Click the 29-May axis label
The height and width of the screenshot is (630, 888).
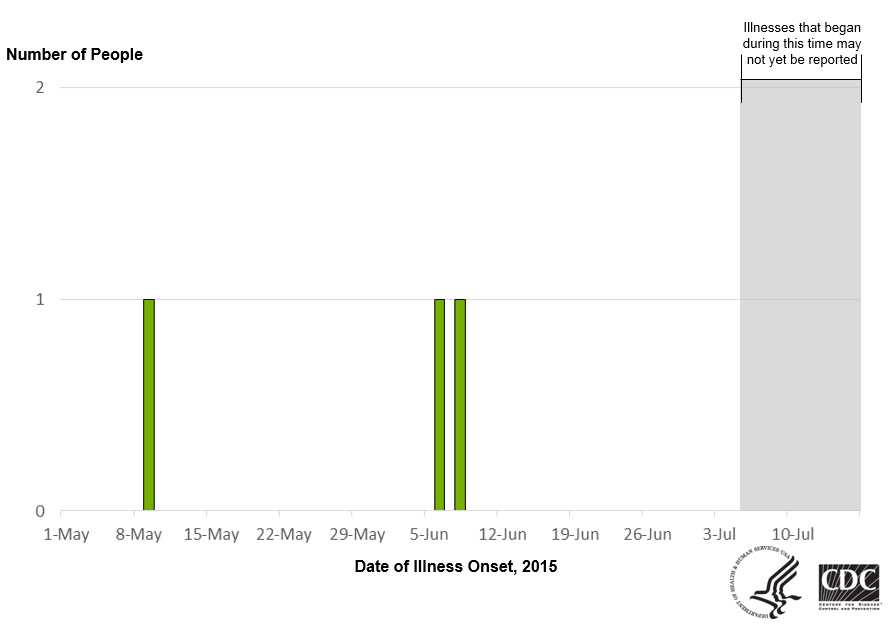click(356, 534)
